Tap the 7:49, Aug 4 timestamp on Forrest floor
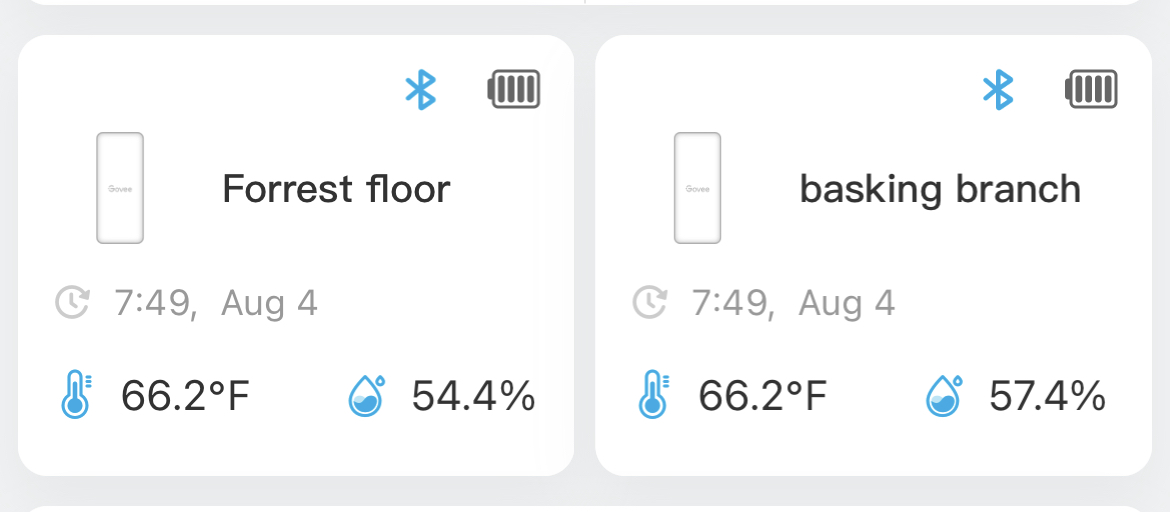Screen dimensions: 1170x512 coord(216,304)
